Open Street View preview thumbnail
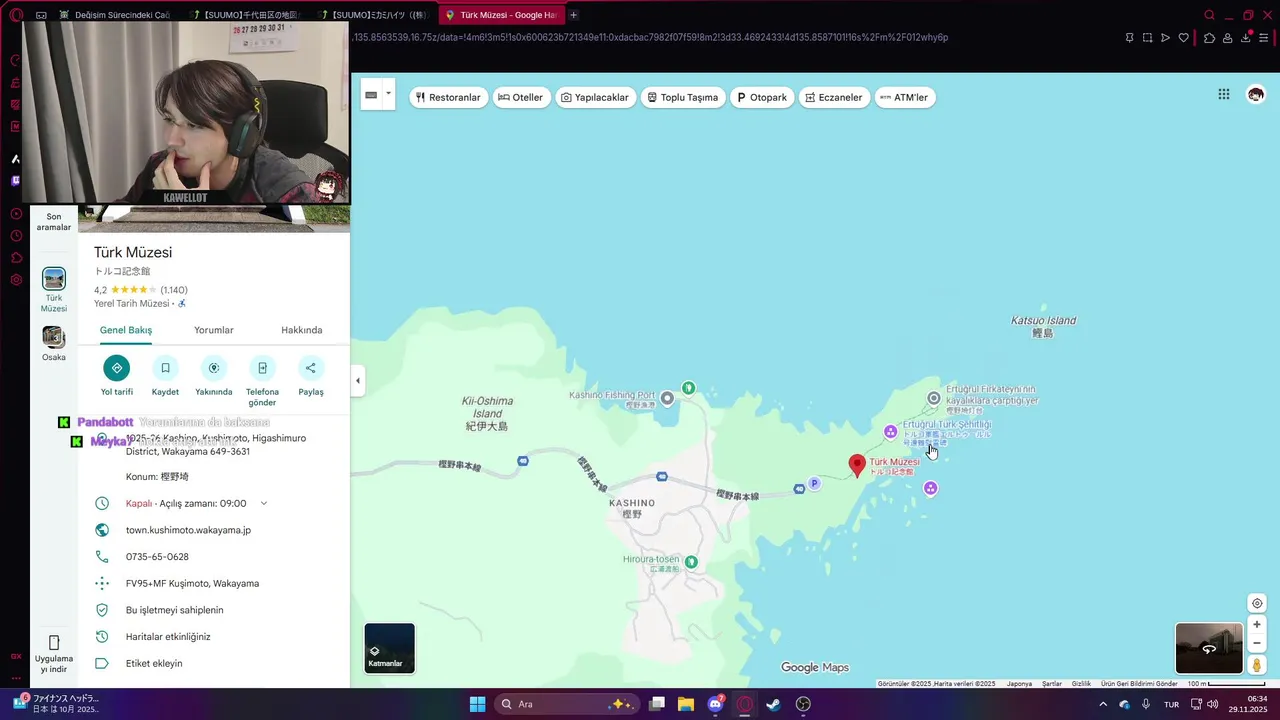Image resolution: width=1280 pixels, height=720 pixels. coord(1209,648)
